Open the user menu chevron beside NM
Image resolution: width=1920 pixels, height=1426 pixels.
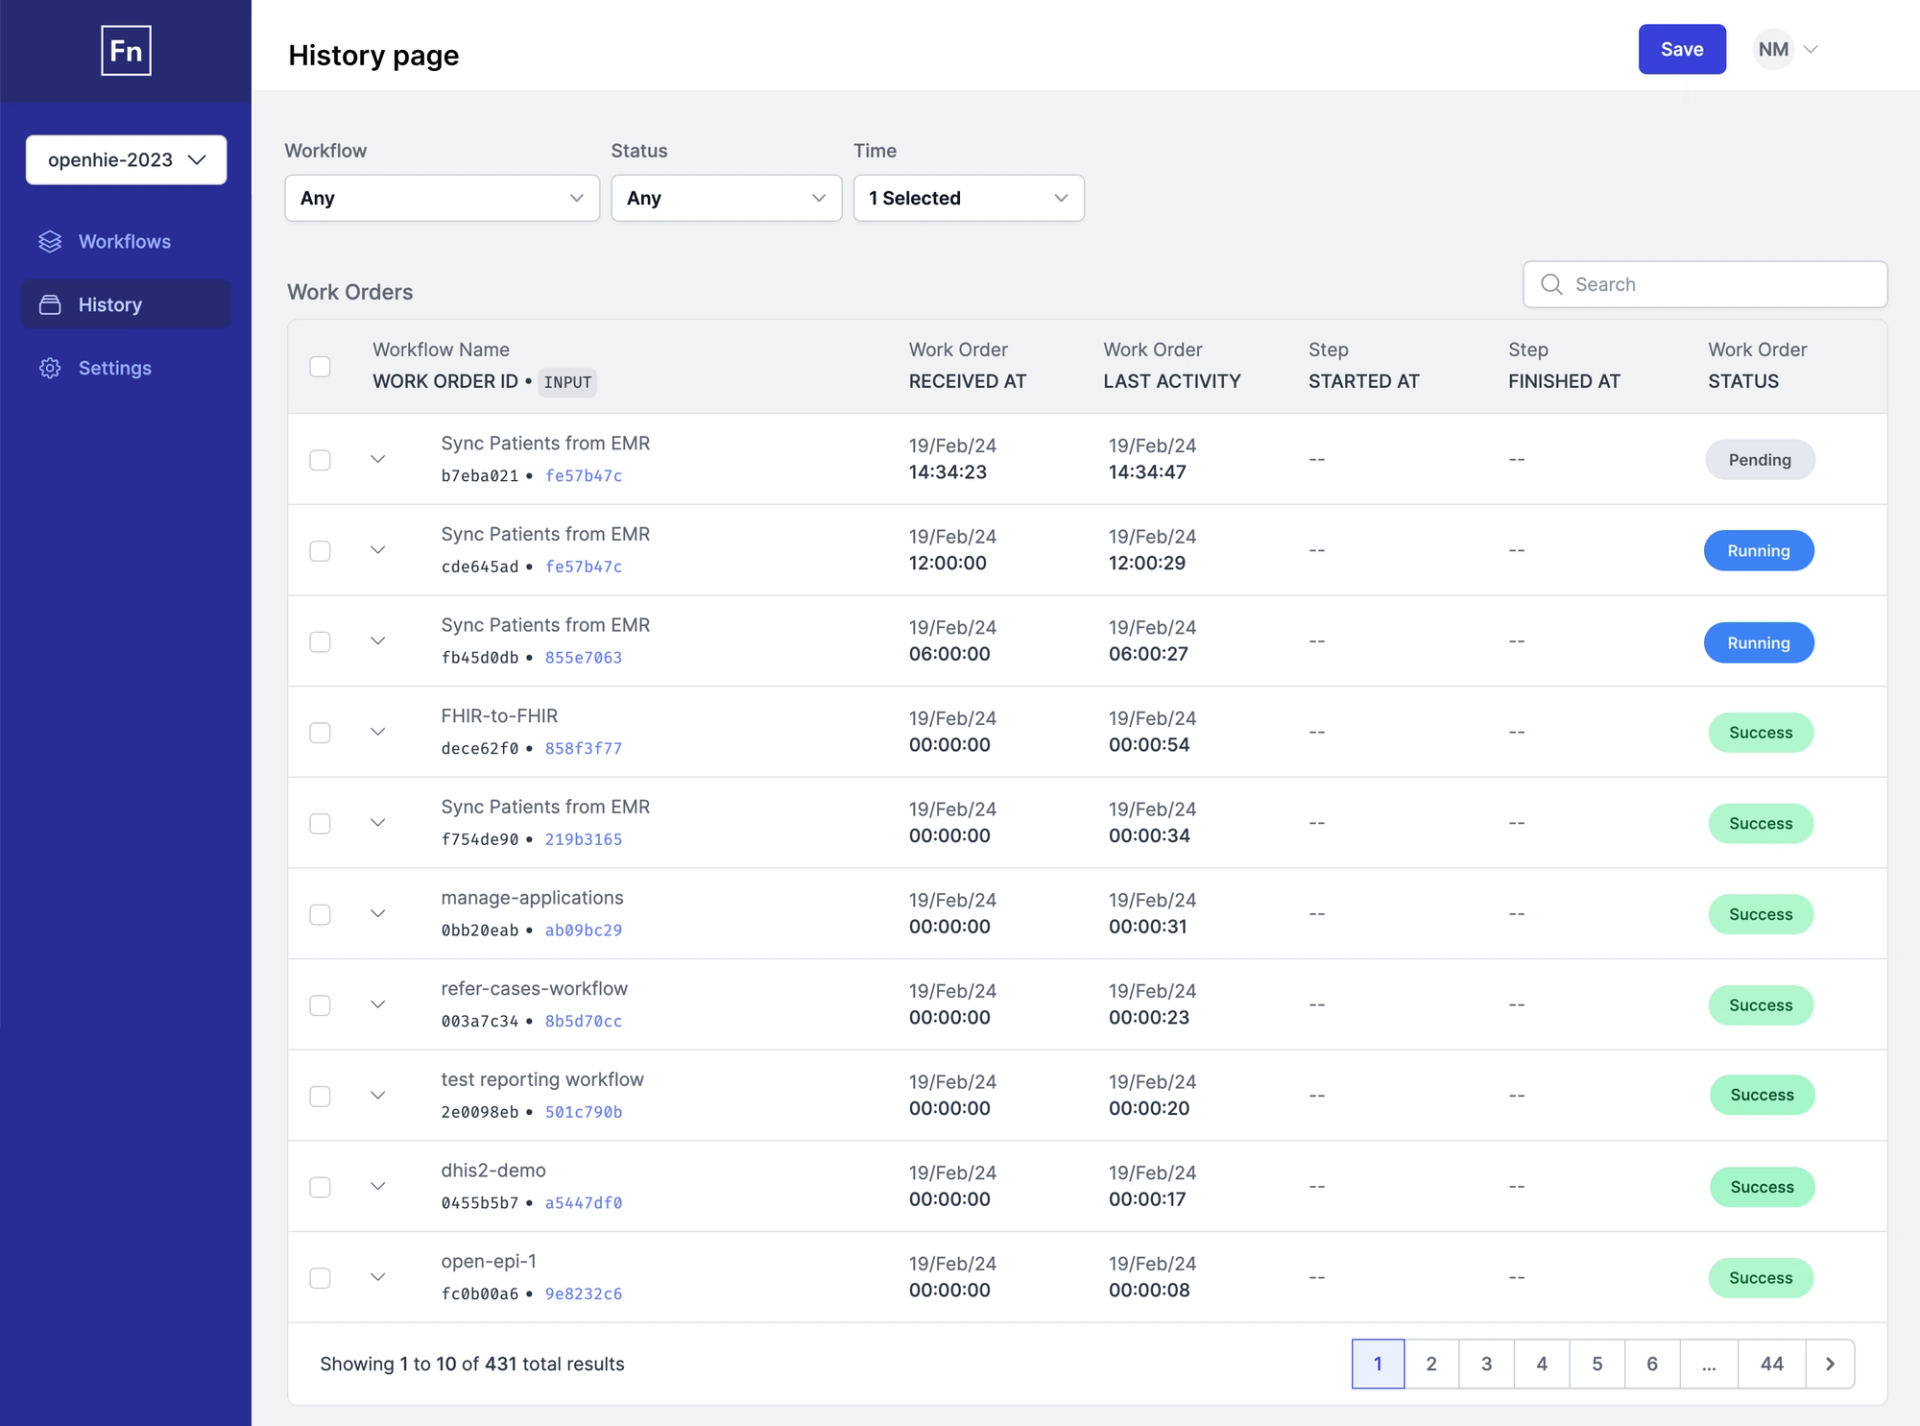pos(1810,49)
